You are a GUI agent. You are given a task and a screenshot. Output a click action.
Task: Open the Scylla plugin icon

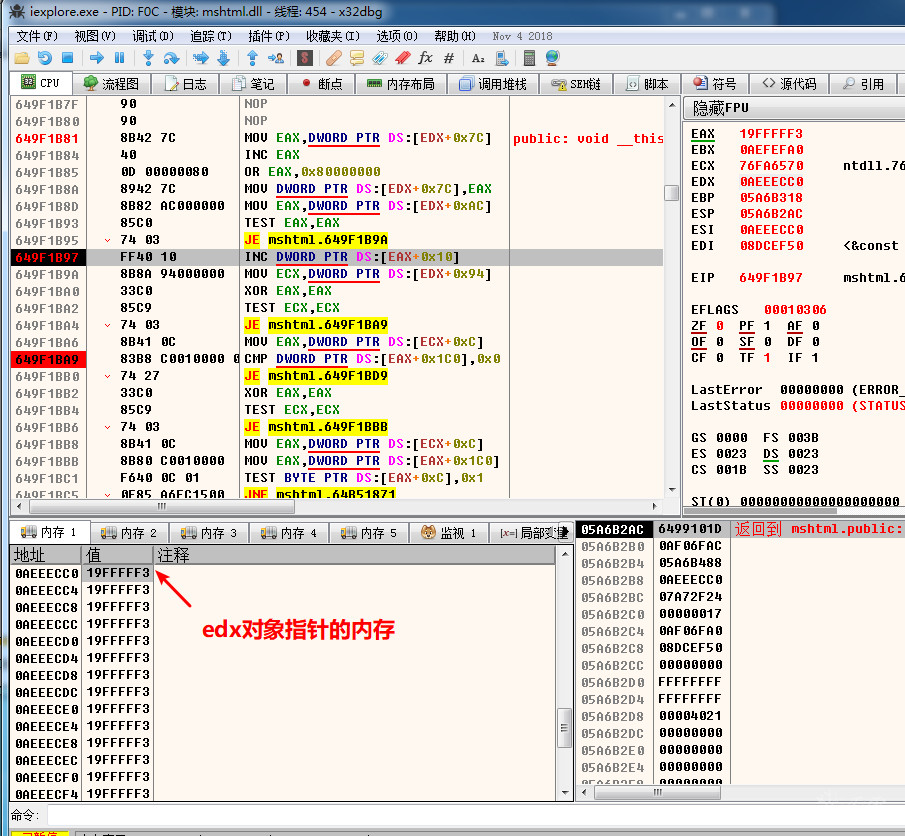(x=305, y=58)
